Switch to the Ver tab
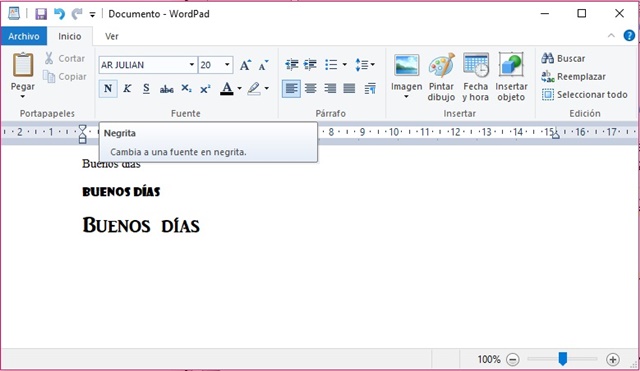The image size is (640, 371). pyautogui.click(x=111, y=36)
